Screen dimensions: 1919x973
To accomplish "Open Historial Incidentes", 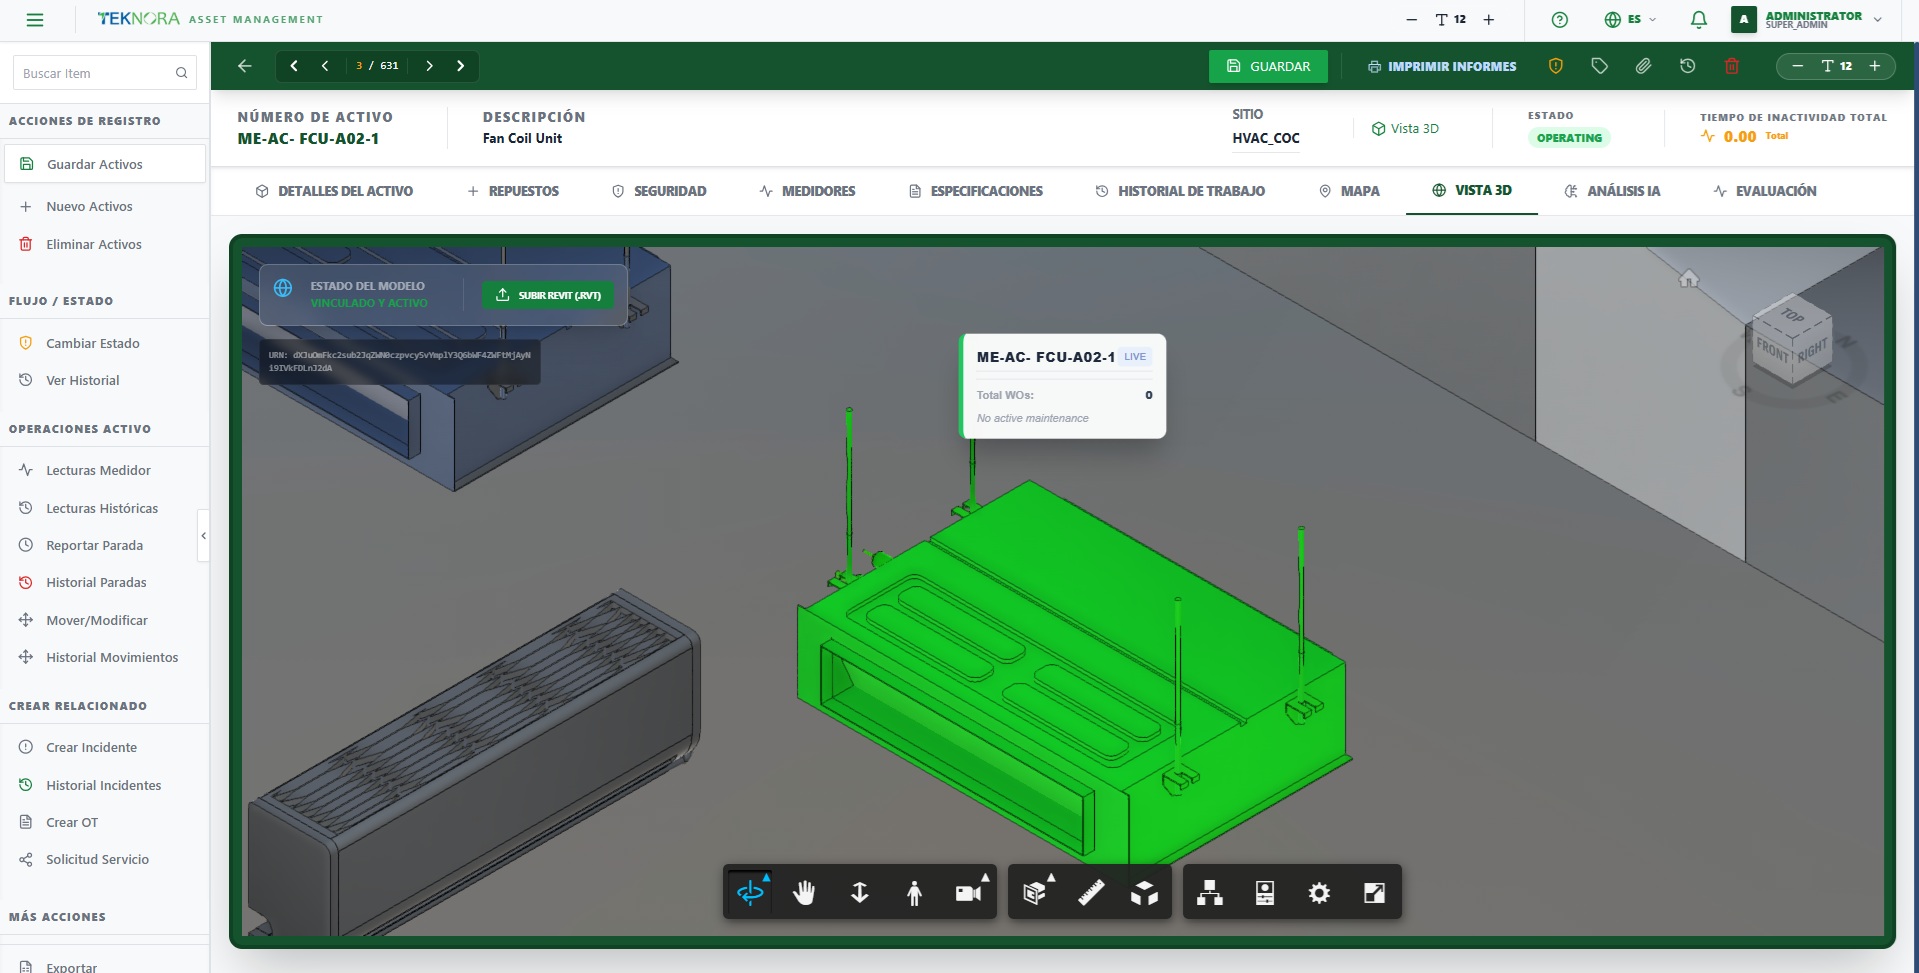I will tap(104, 785).
